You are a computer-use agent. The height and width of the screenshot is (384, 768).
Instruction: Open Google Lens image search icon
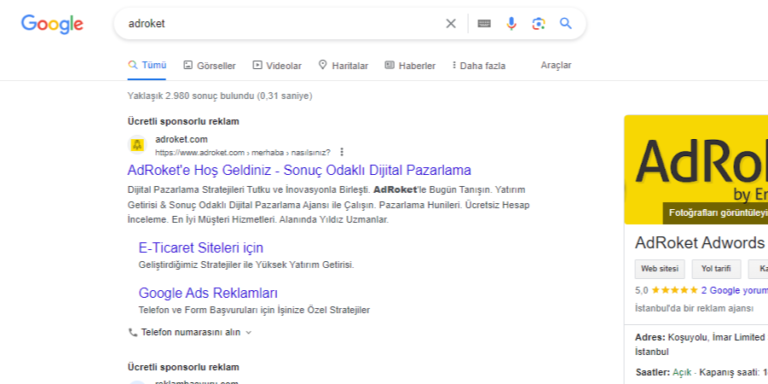pyautogui.click(x=538, y=24)
